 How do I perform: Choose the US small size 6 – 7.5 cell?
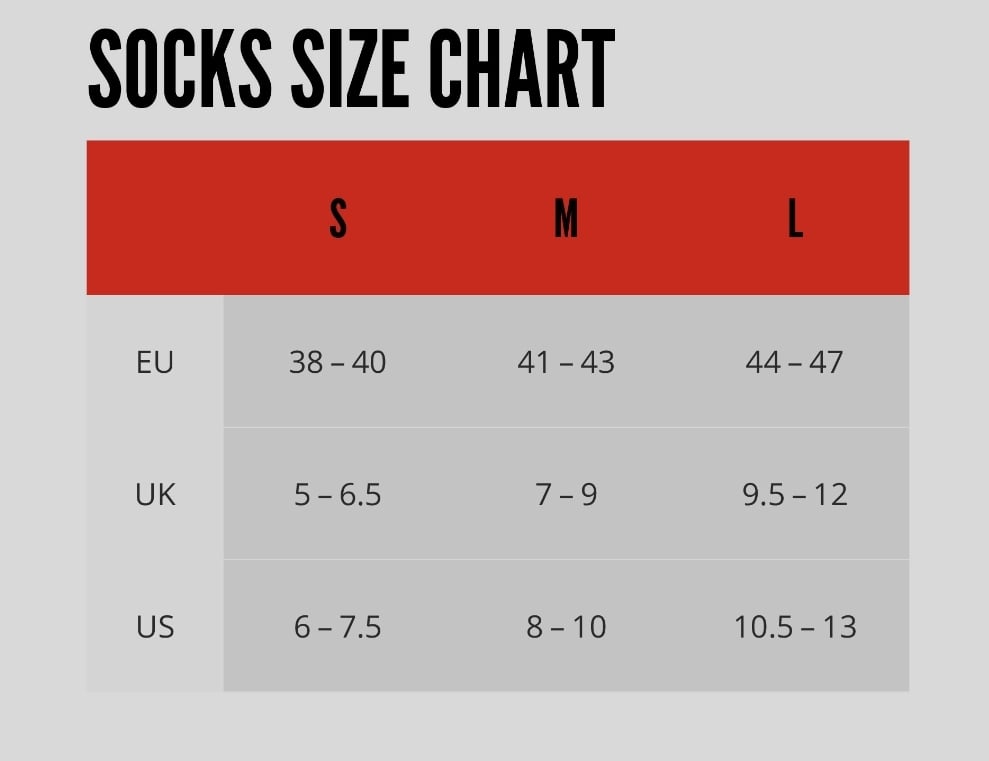point(338,627)
